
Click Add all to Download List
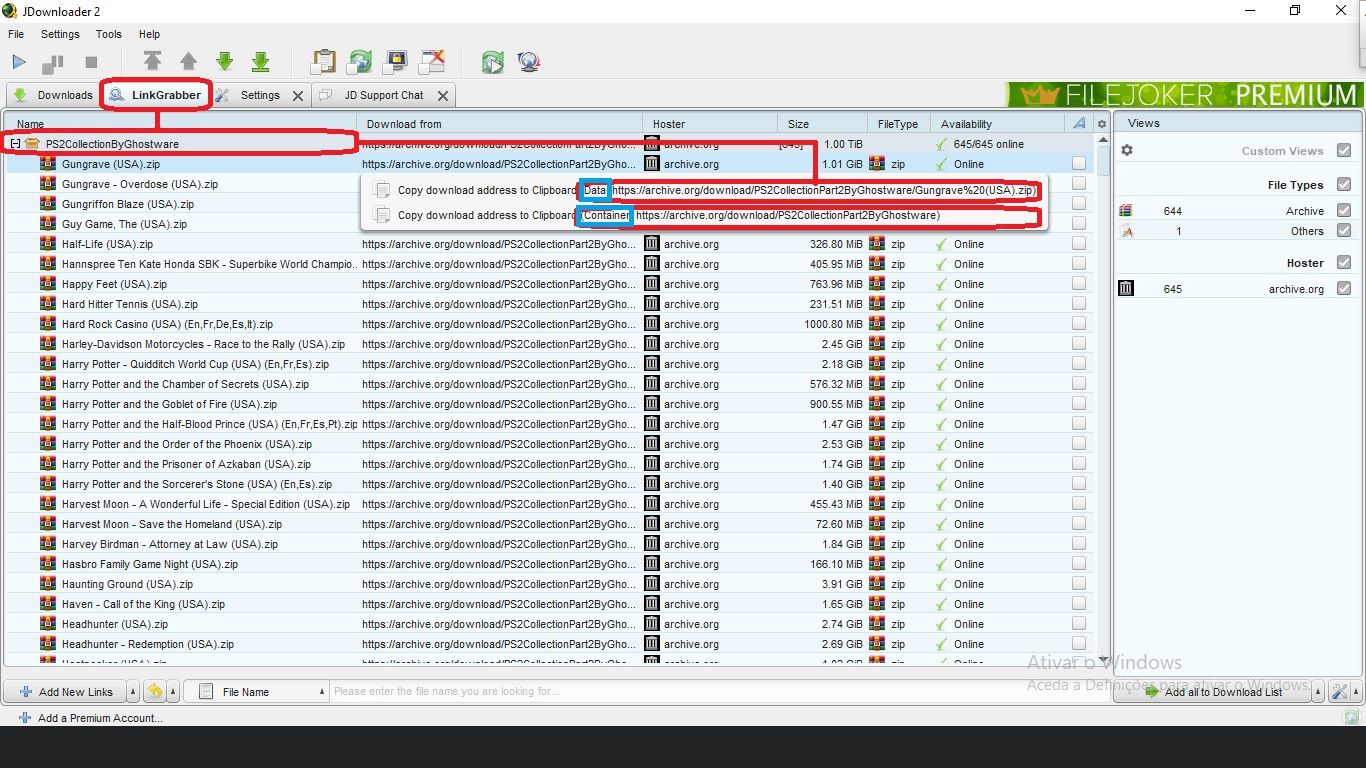pos(1213,692)
